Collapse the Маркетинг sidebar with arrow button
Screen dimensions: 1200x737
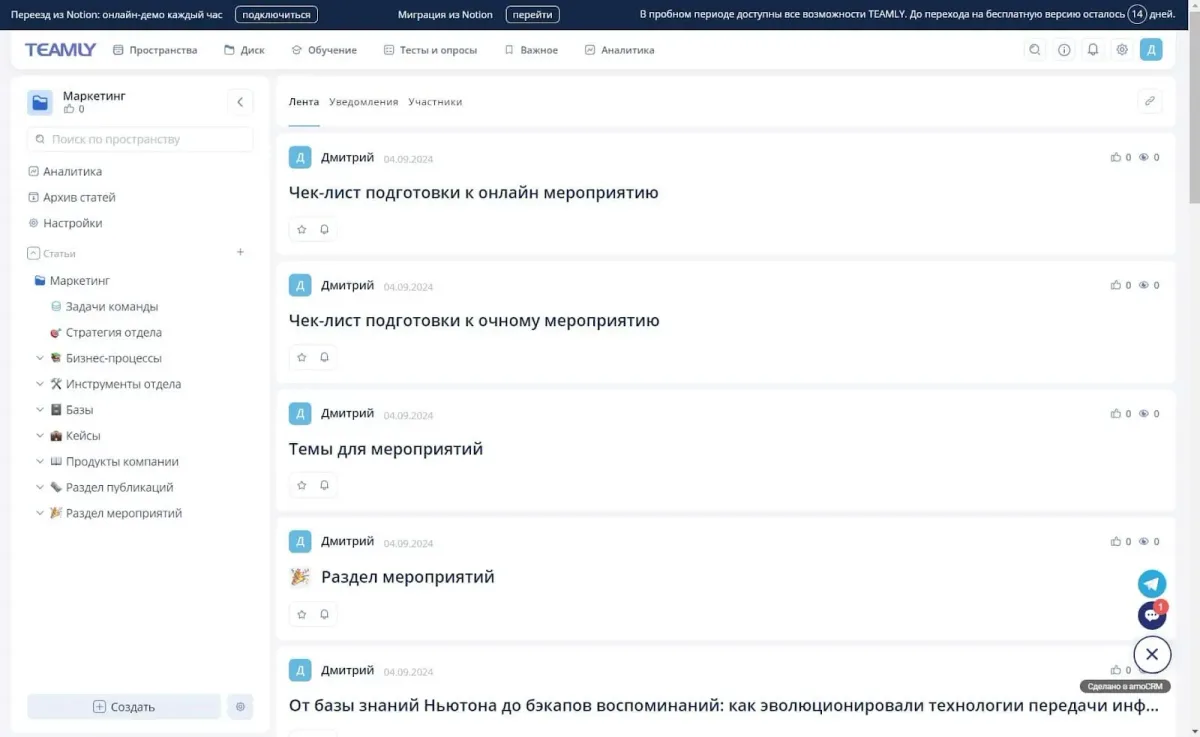tap(240, 102)
